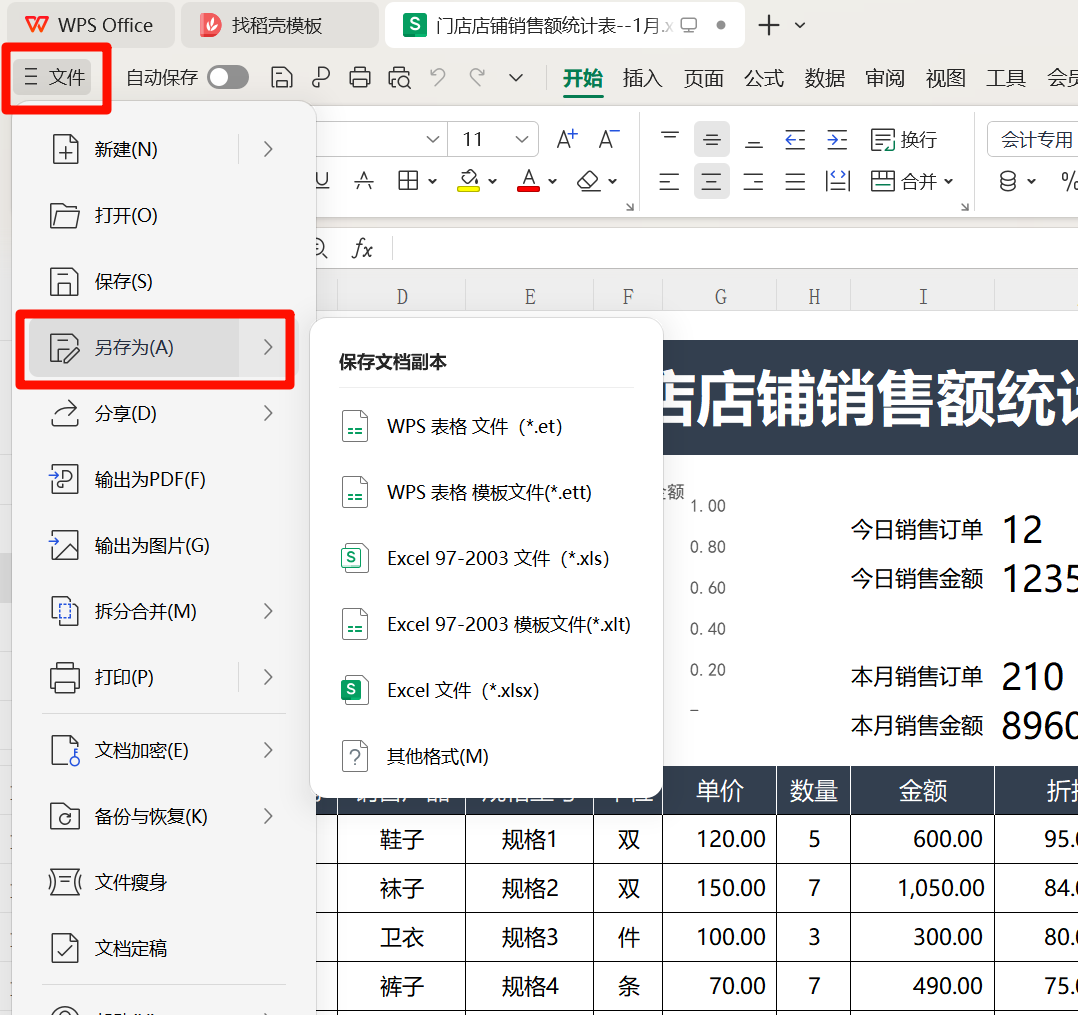This screenshot has width=1078, height=1015.
Task: Toggle underline formatting
Action: [323, 181]
